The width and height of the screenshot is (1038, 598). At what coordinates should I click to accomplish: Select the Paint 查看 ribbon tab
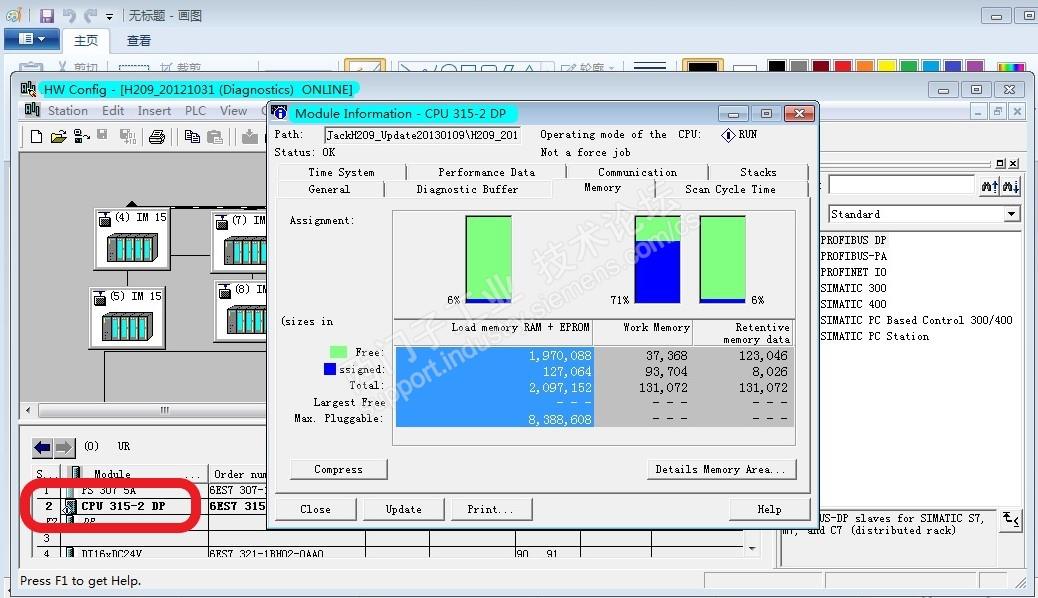tap(138, 40)
